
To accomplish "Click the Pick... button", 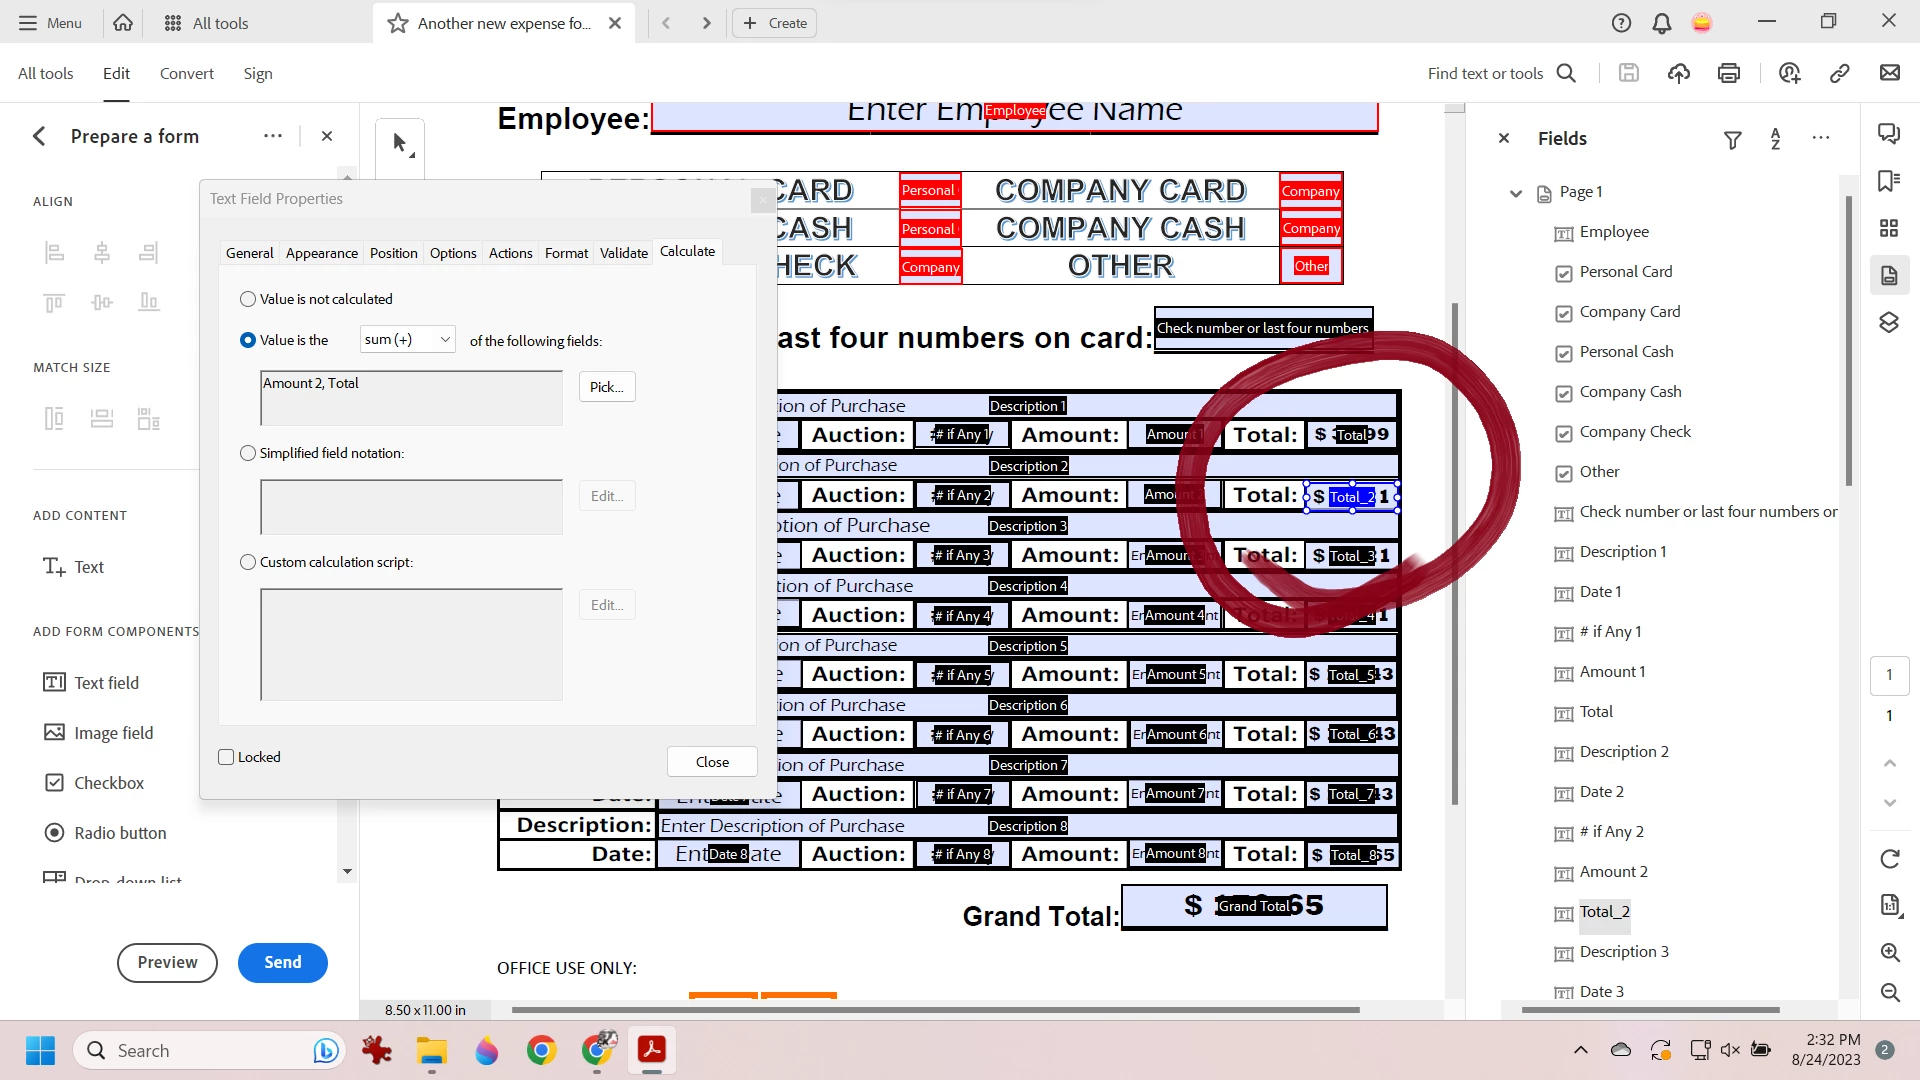I will (x=606, y=387).
